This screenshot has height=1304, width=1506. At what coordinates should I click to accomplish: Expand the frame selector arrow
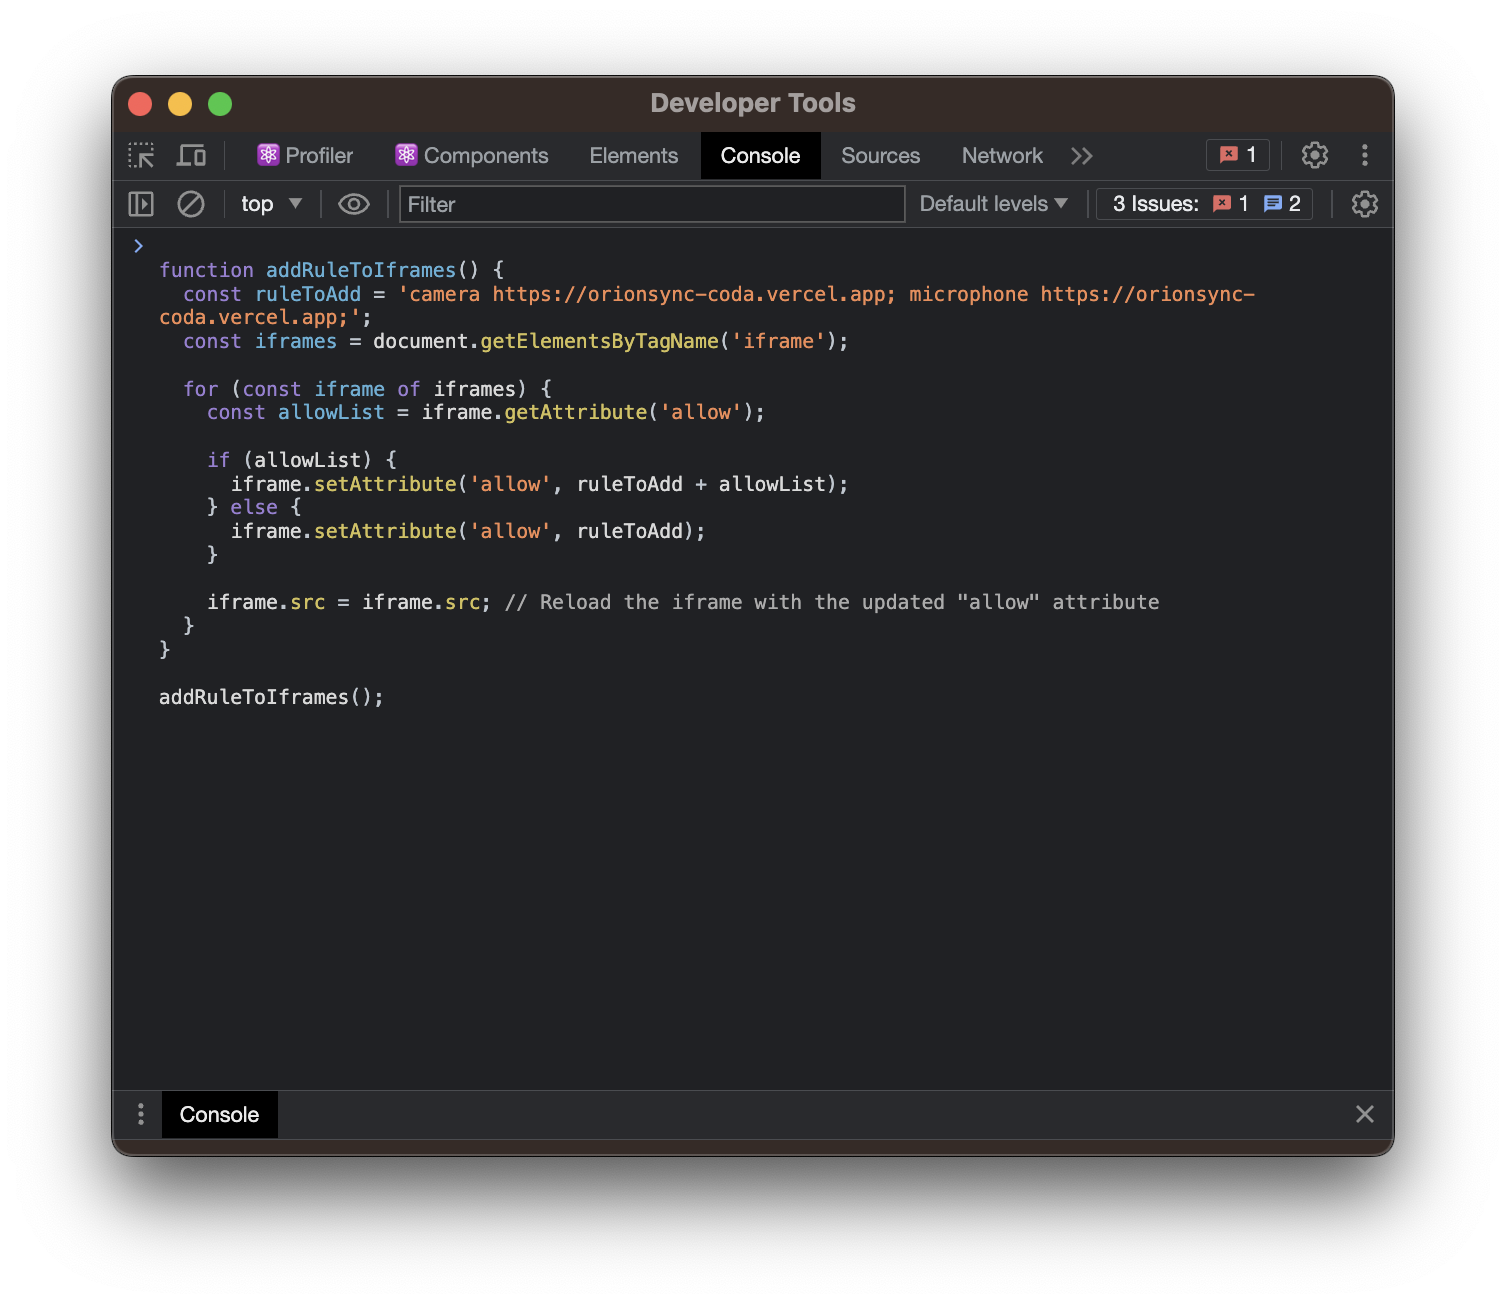click(297, 204)
